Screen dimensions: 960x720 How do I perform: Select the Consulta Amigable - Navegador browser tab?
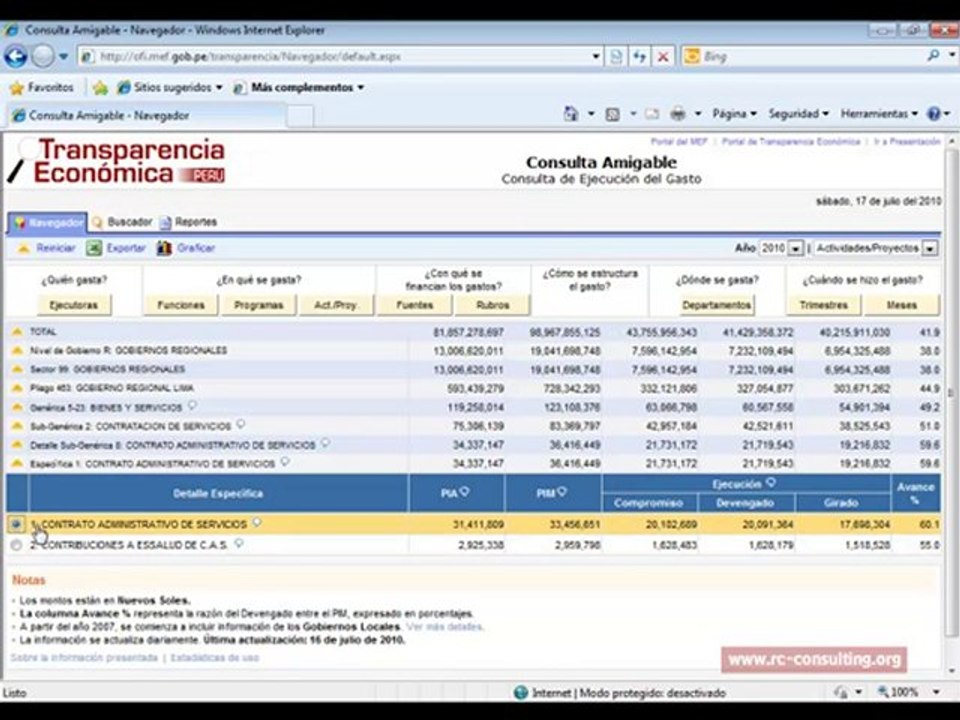[146, 115]
